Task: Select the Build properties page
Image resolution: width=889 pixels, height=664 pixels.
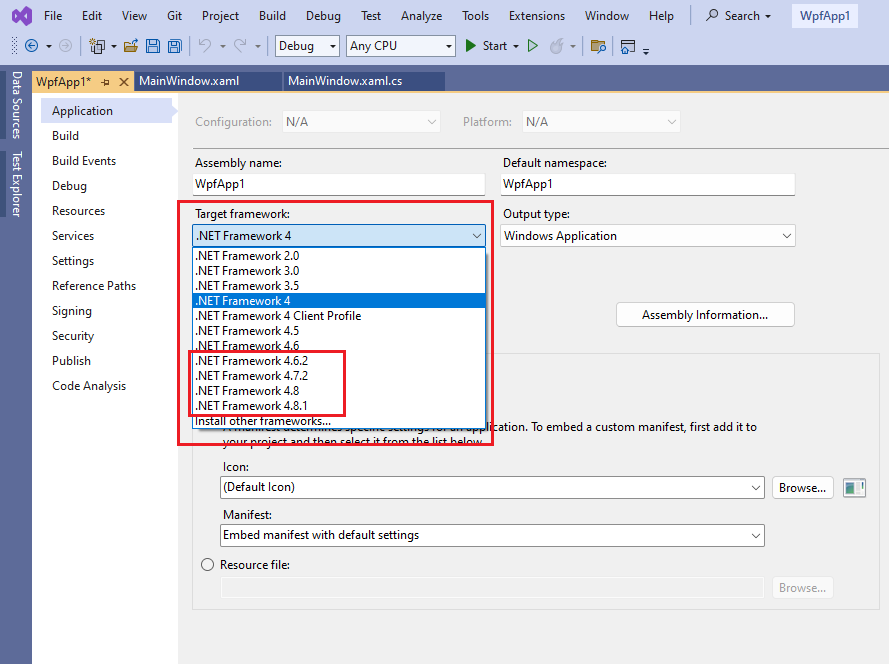Action: 65,136
